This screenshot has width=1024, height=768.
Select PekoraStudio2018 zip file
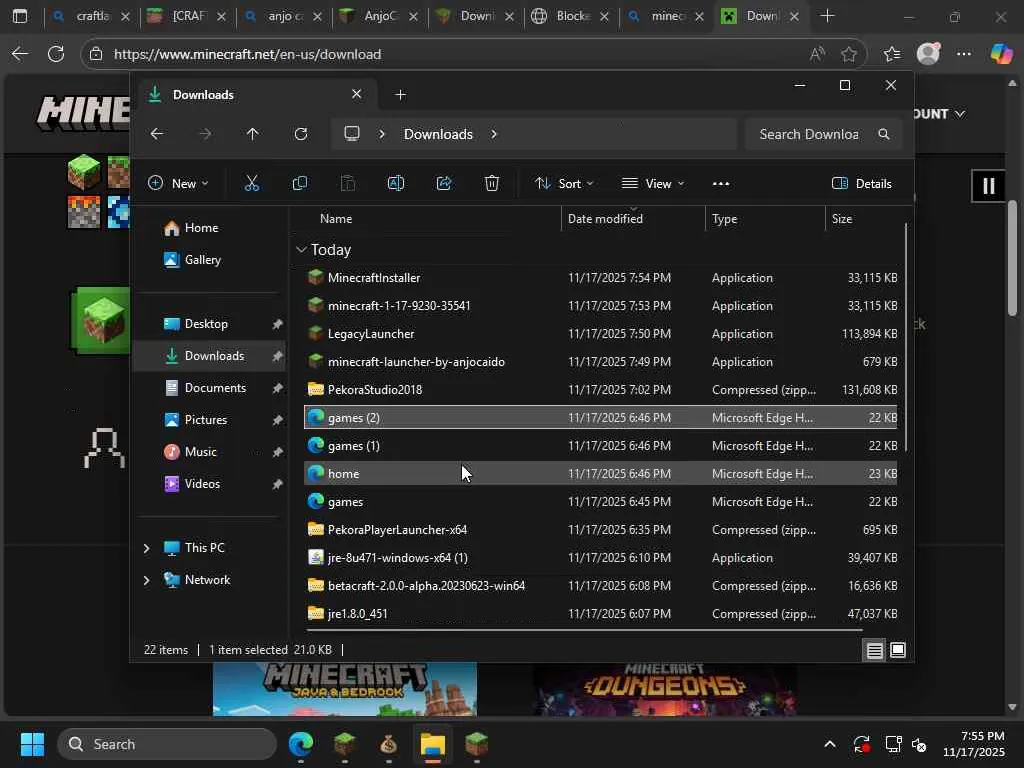[x=600, y=390]
